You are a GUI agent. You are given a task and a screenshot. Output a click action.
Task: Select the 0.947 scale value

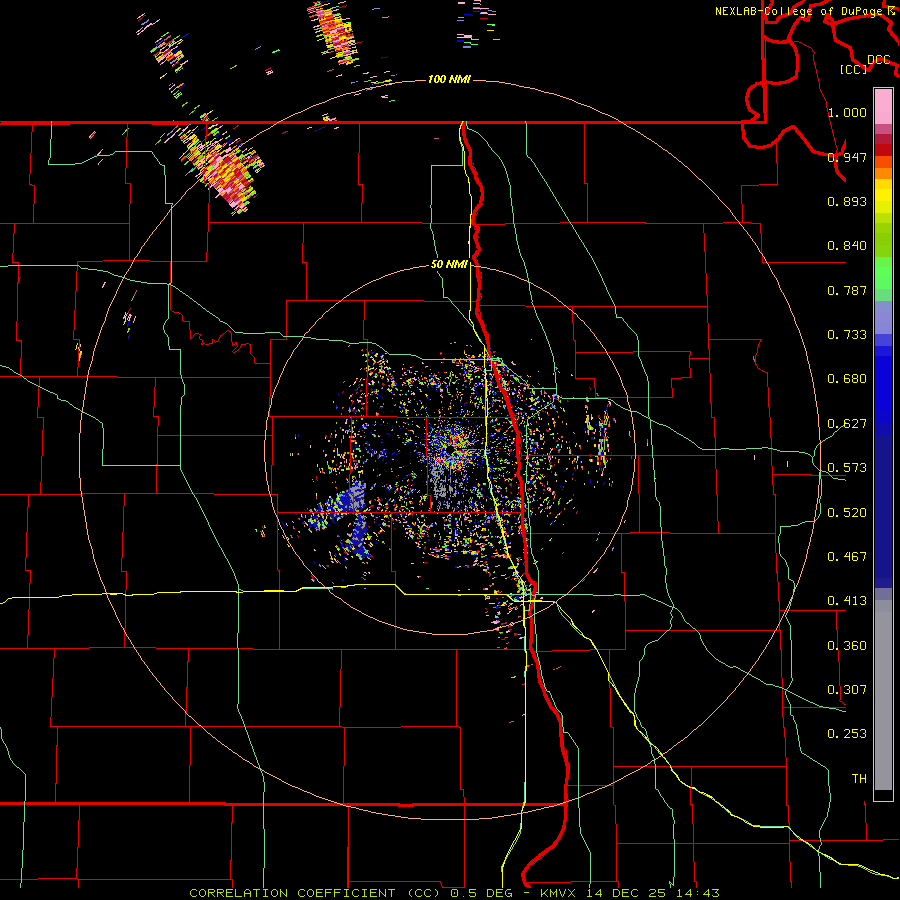click(847, 157)
